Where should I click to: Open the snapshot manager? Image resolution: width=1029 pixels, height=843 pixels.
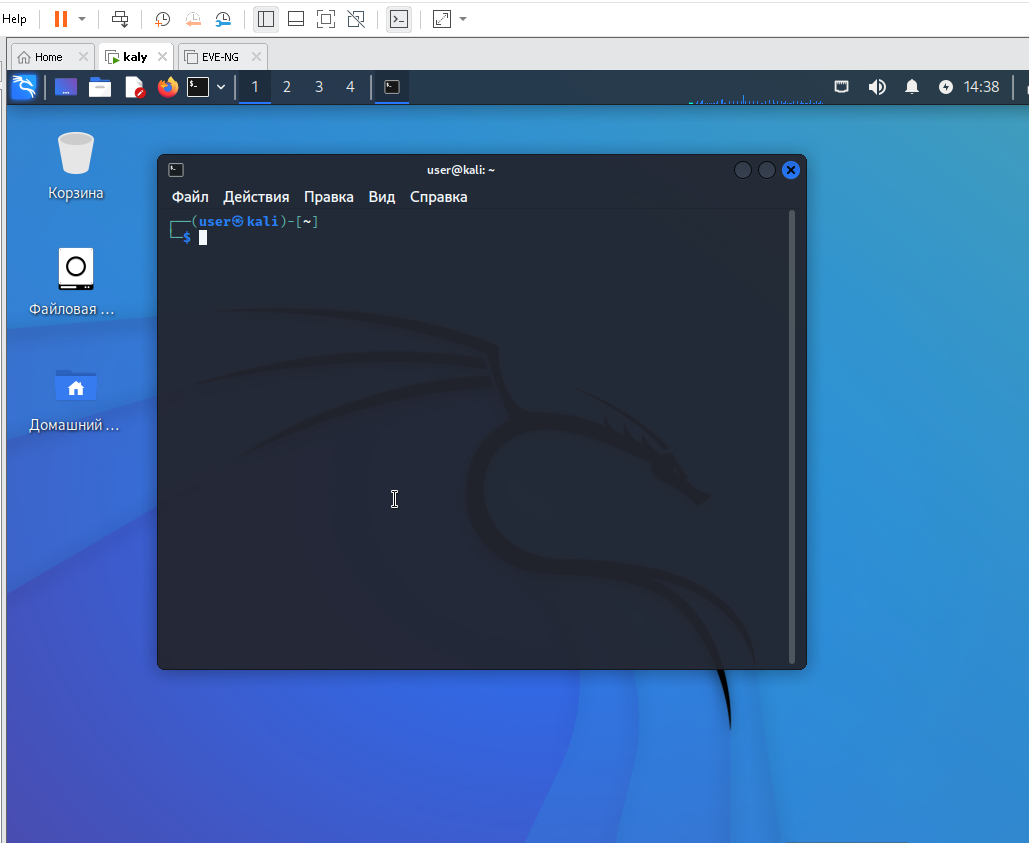pos(223,19)
